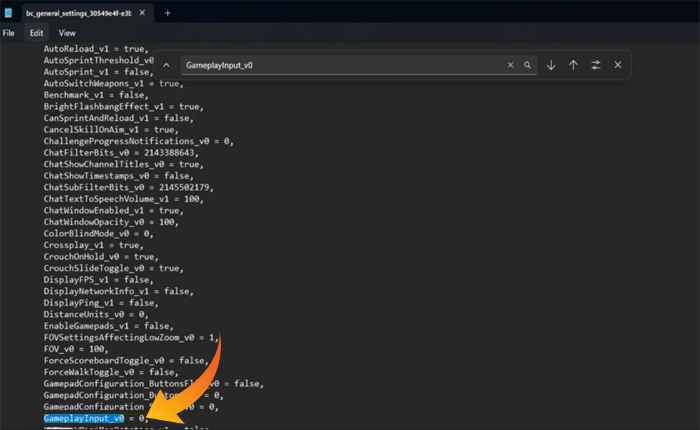The image size is (700, 430).
Task: Click the search magnifier icon in find bar
Action: [527, 65]
